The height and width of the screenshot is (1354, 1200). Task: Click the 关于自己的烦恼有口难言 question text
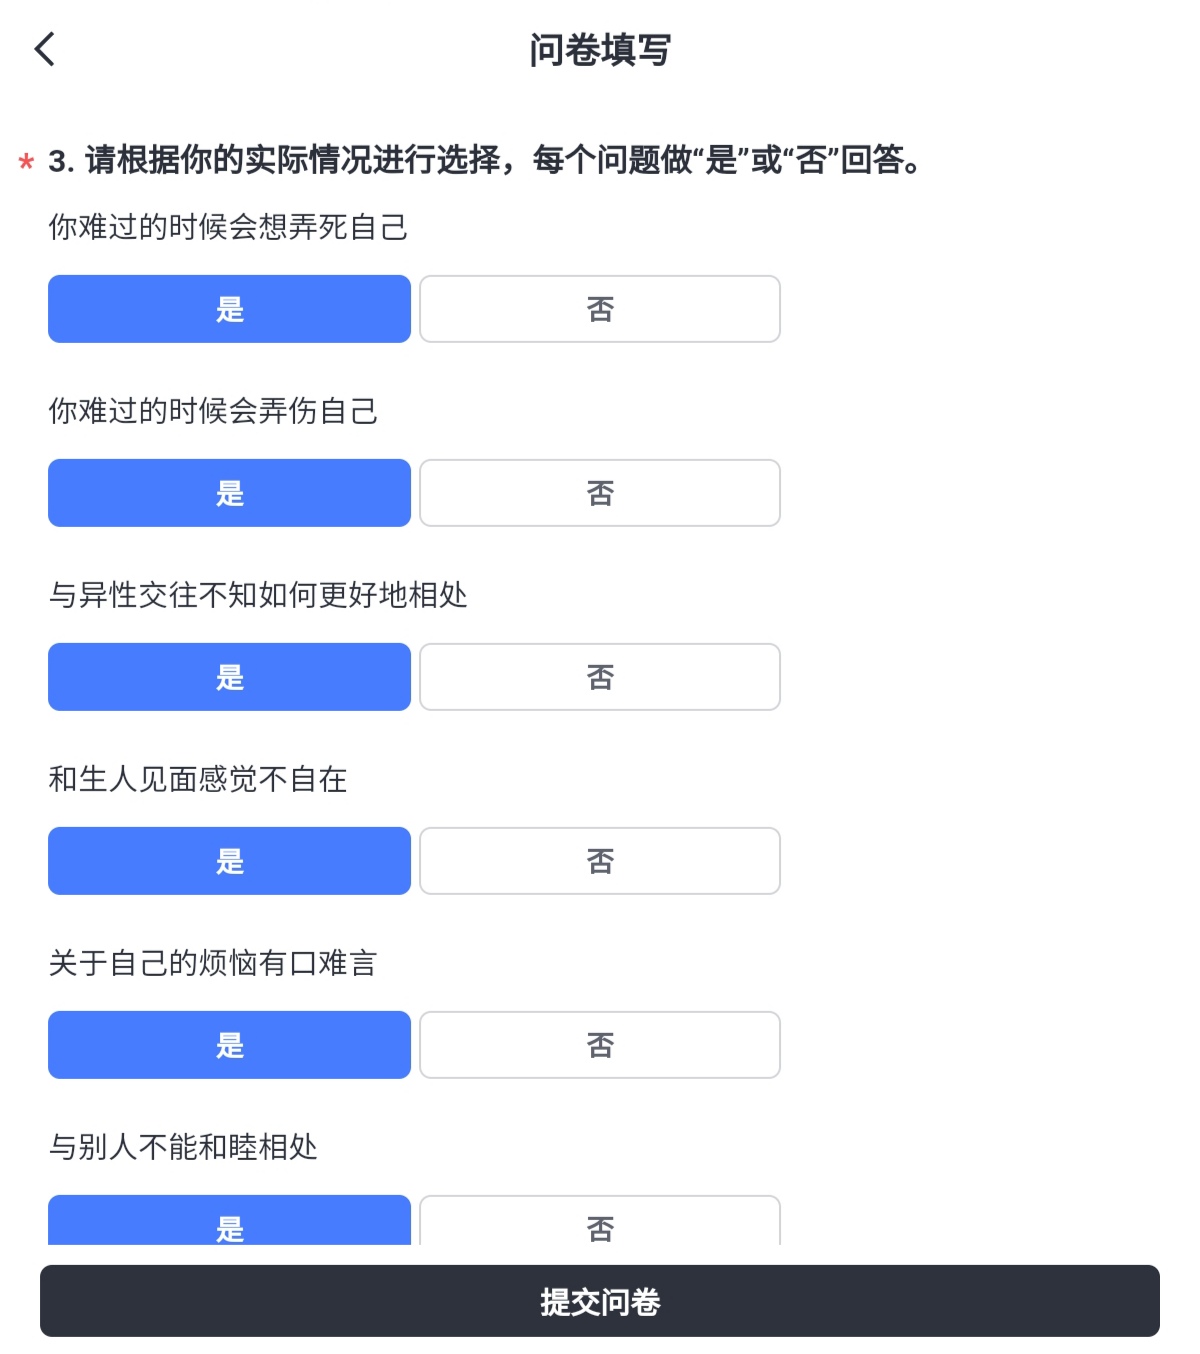(x=213, y=963)
